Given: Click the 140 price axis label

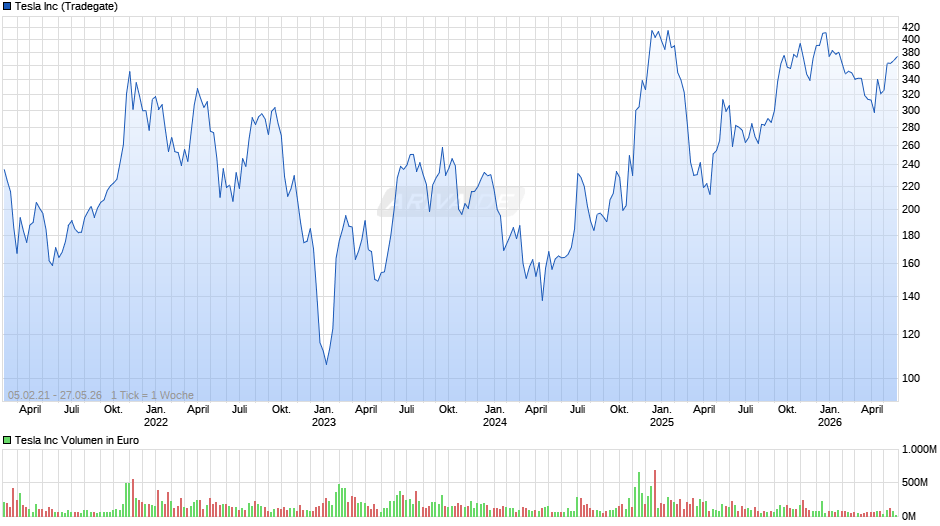Looking at the screenshot, I should [911, 296].
